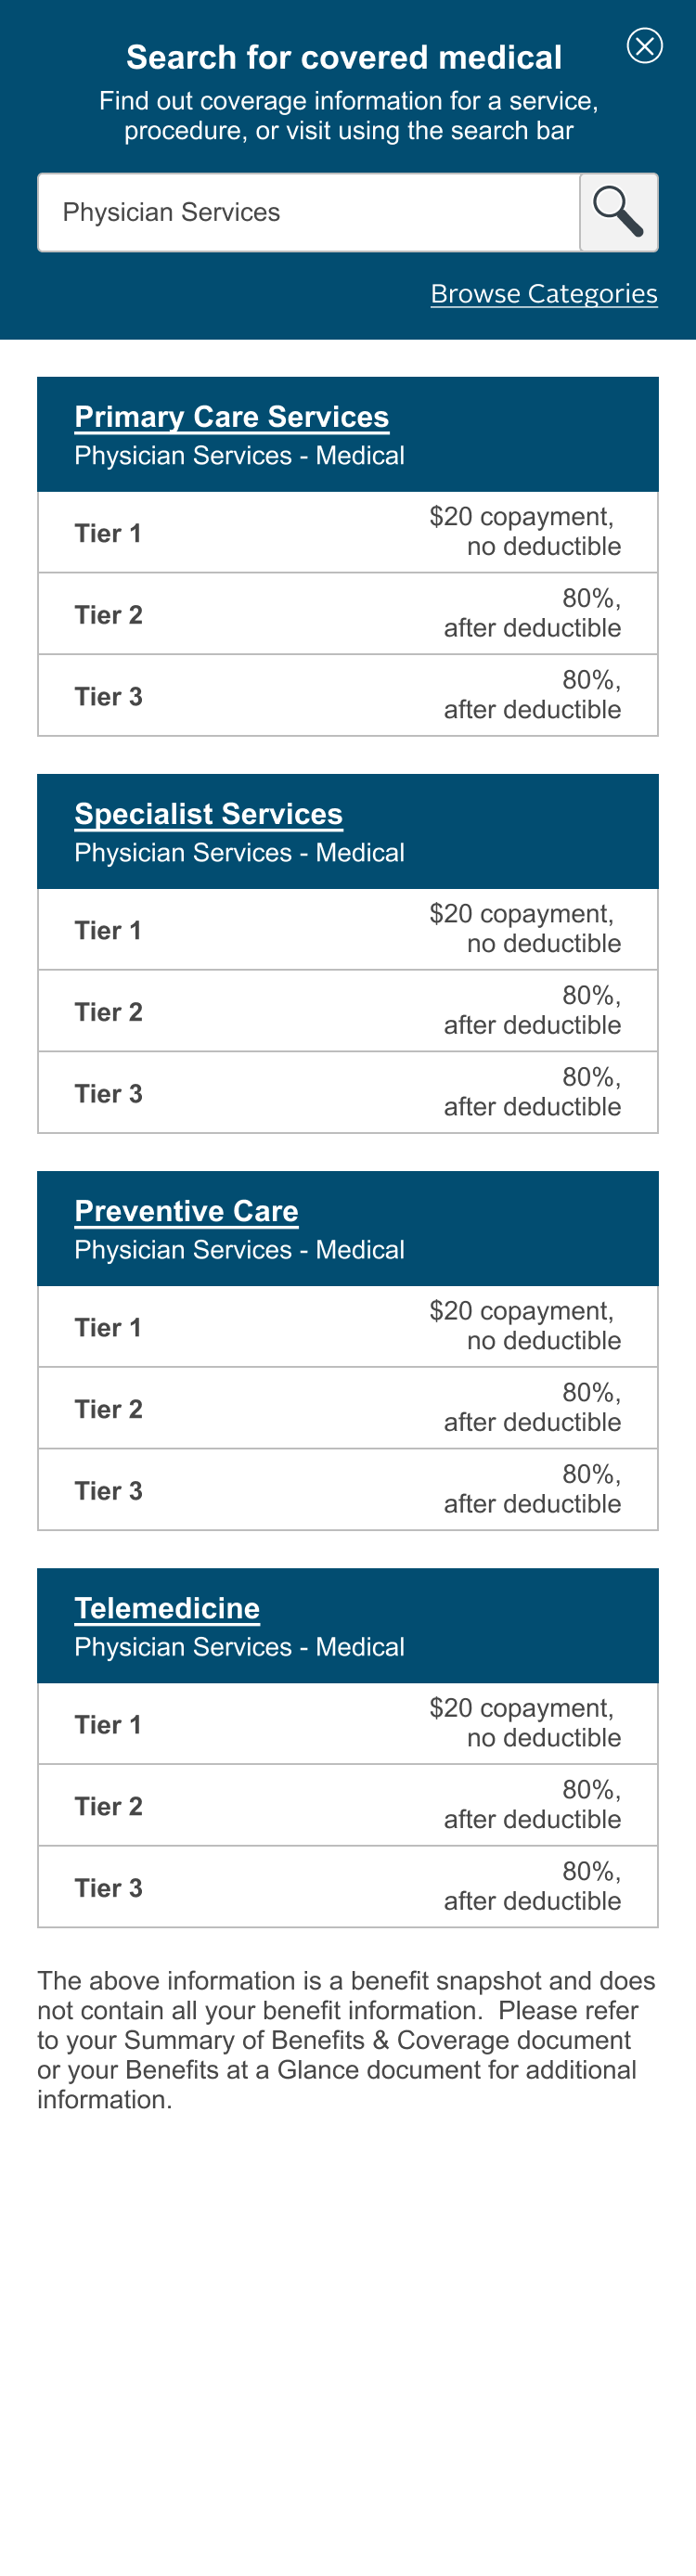Select Tier 1 row under Primary Care Services

(x=347, y=532)
